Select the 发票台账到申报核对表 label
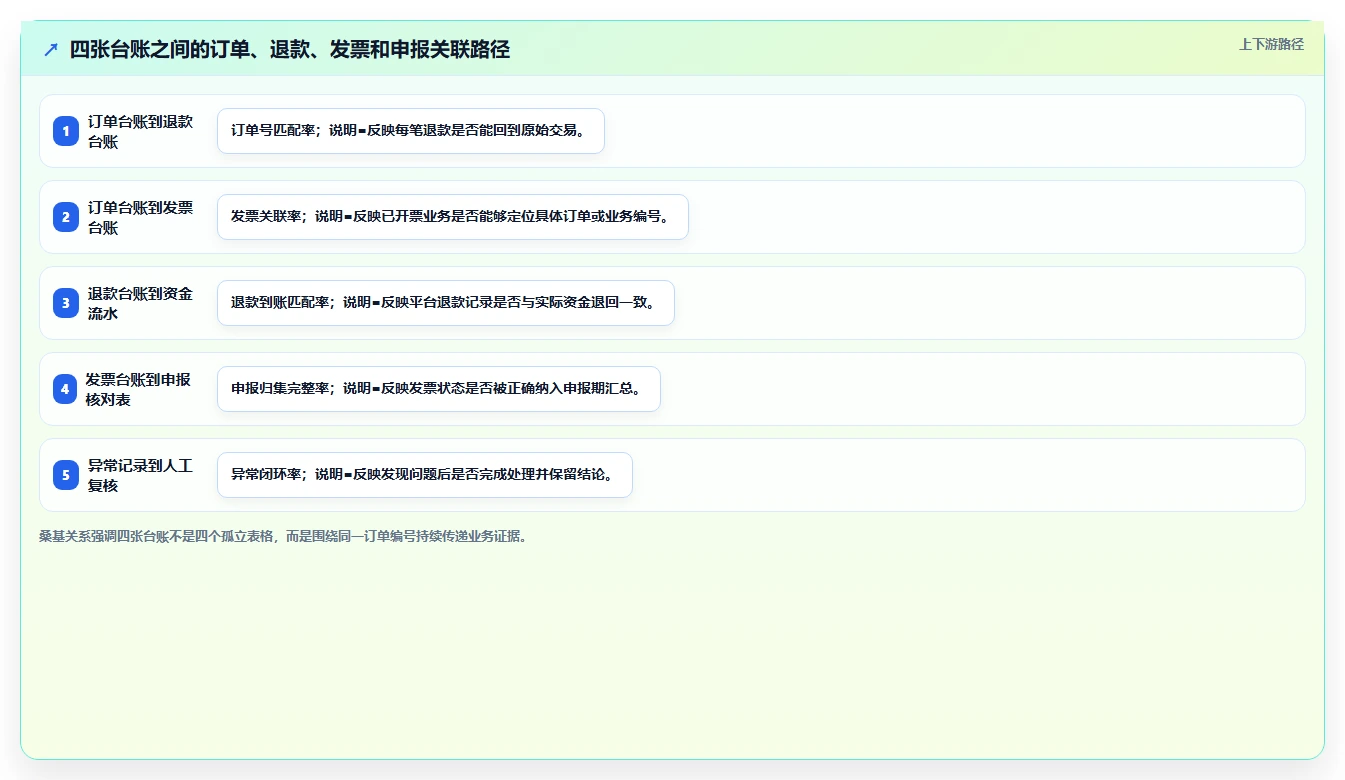1345x780 pixels. [x=138, y=389]
